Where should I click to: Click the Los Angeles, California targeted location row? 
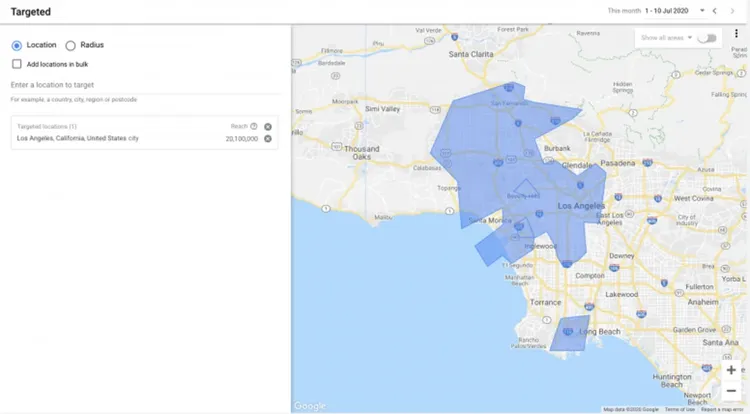point(144,139)
